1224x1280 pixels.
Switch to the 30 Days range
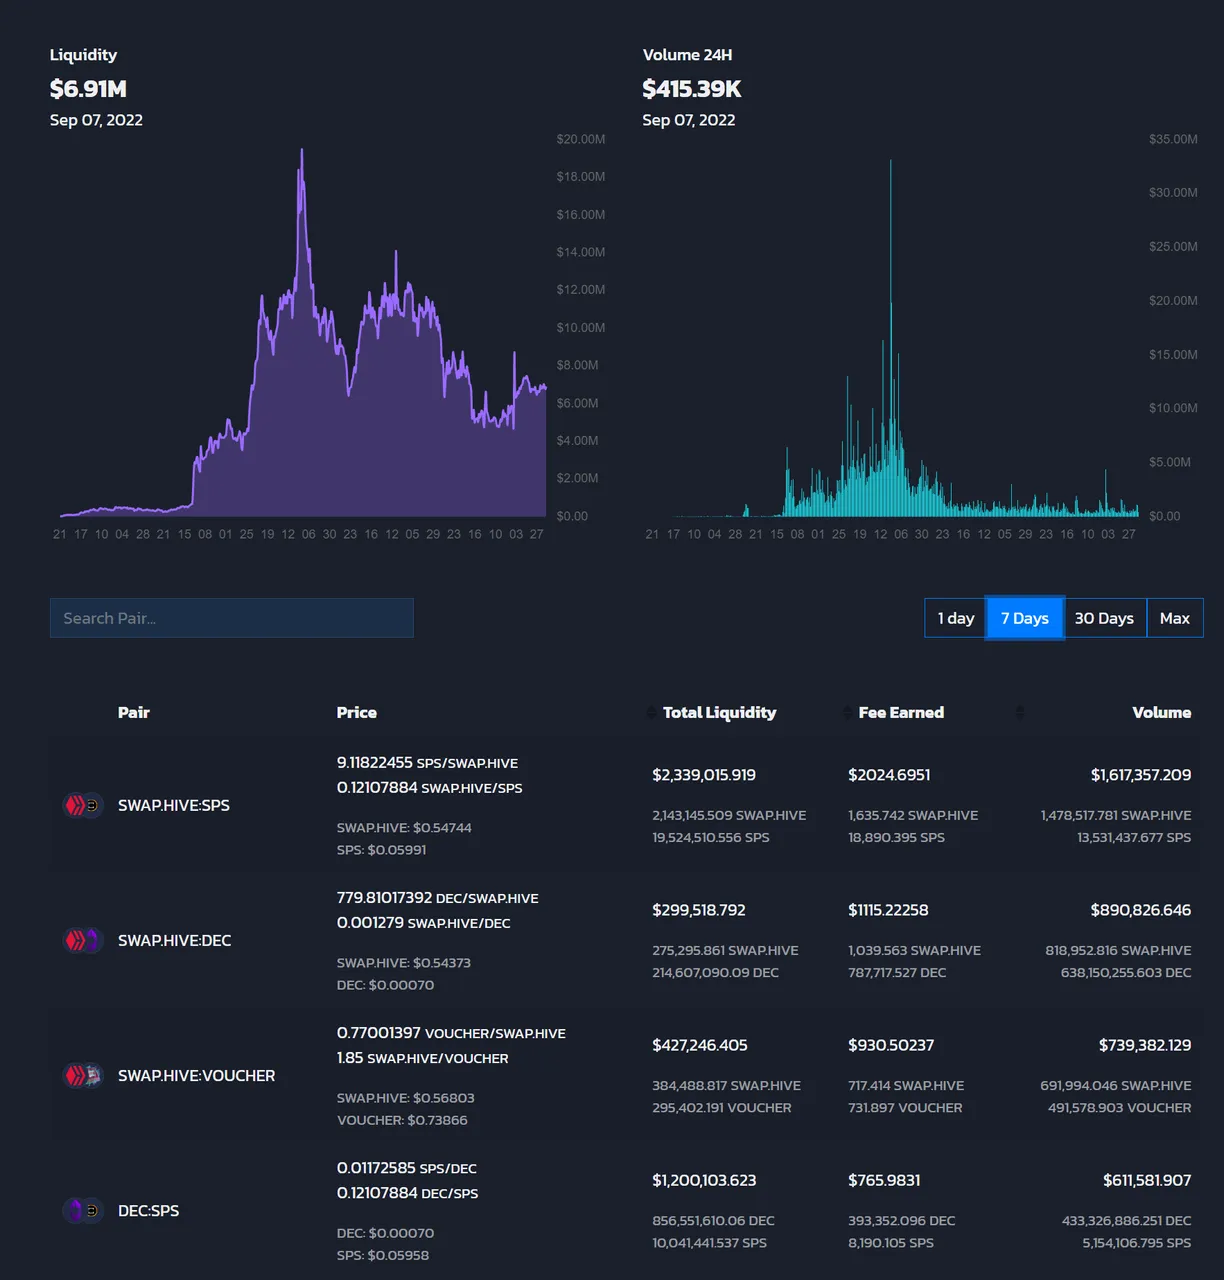click(1104, 618)
